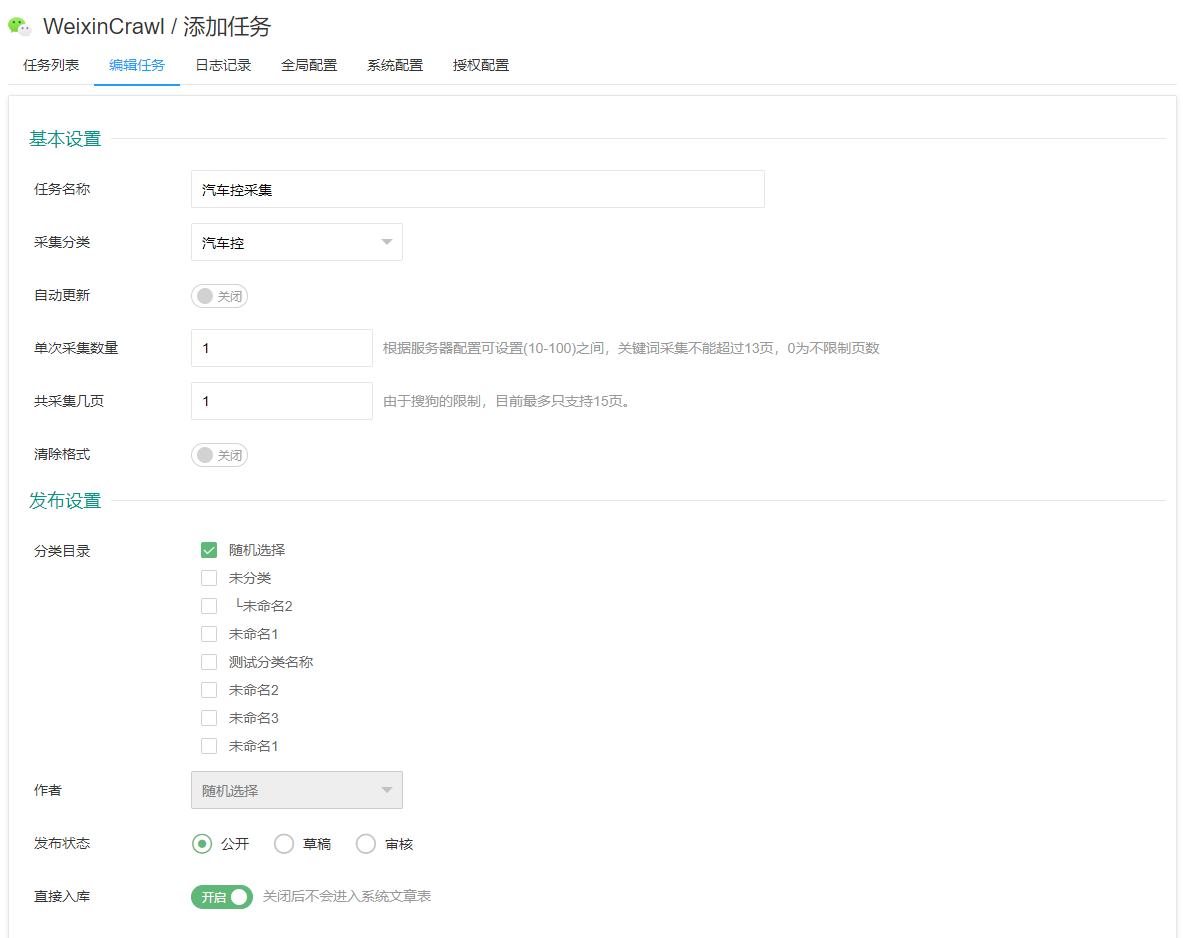
Task: Open the 日志记录 tab
Action: pos(223,66)
